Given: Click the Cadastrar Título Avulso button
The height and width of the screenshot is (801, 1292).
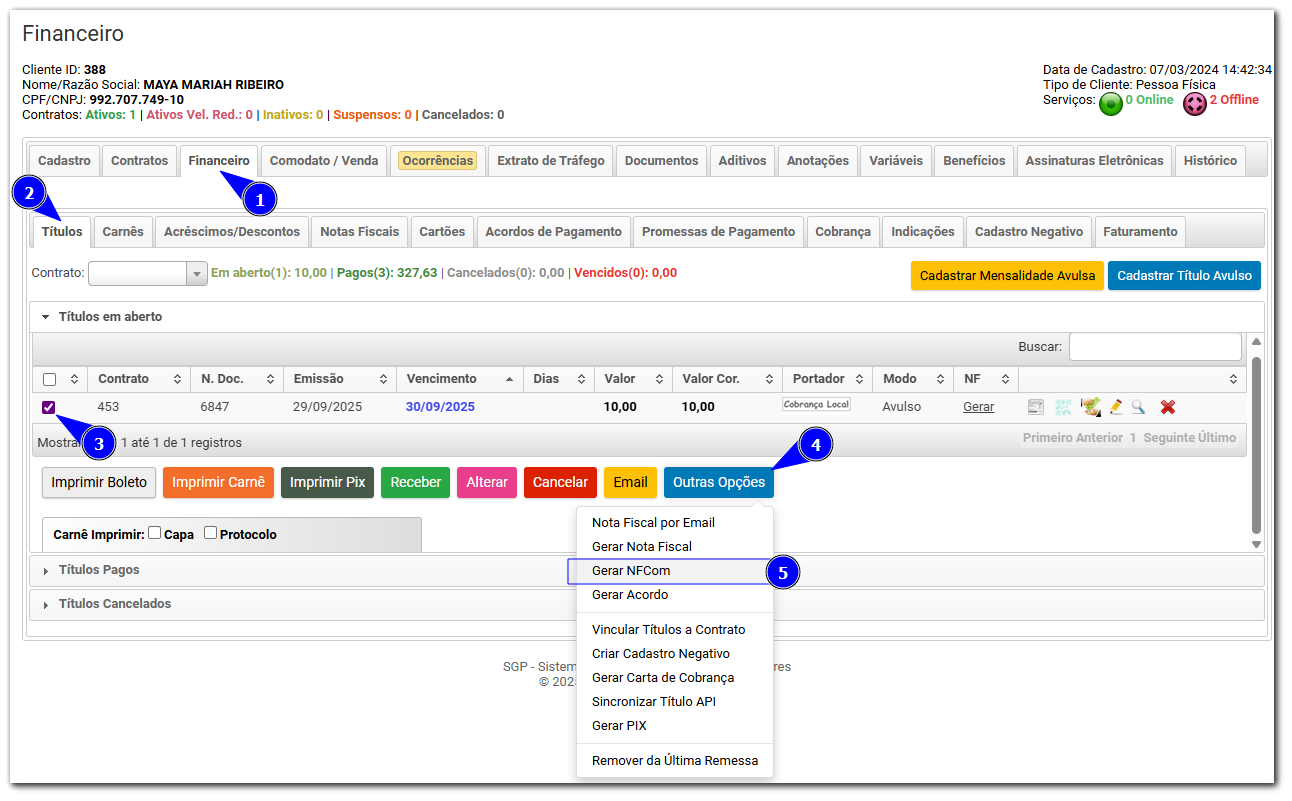Looking at the screenshot, I should pyautogui.click(x=1184, y=275).
